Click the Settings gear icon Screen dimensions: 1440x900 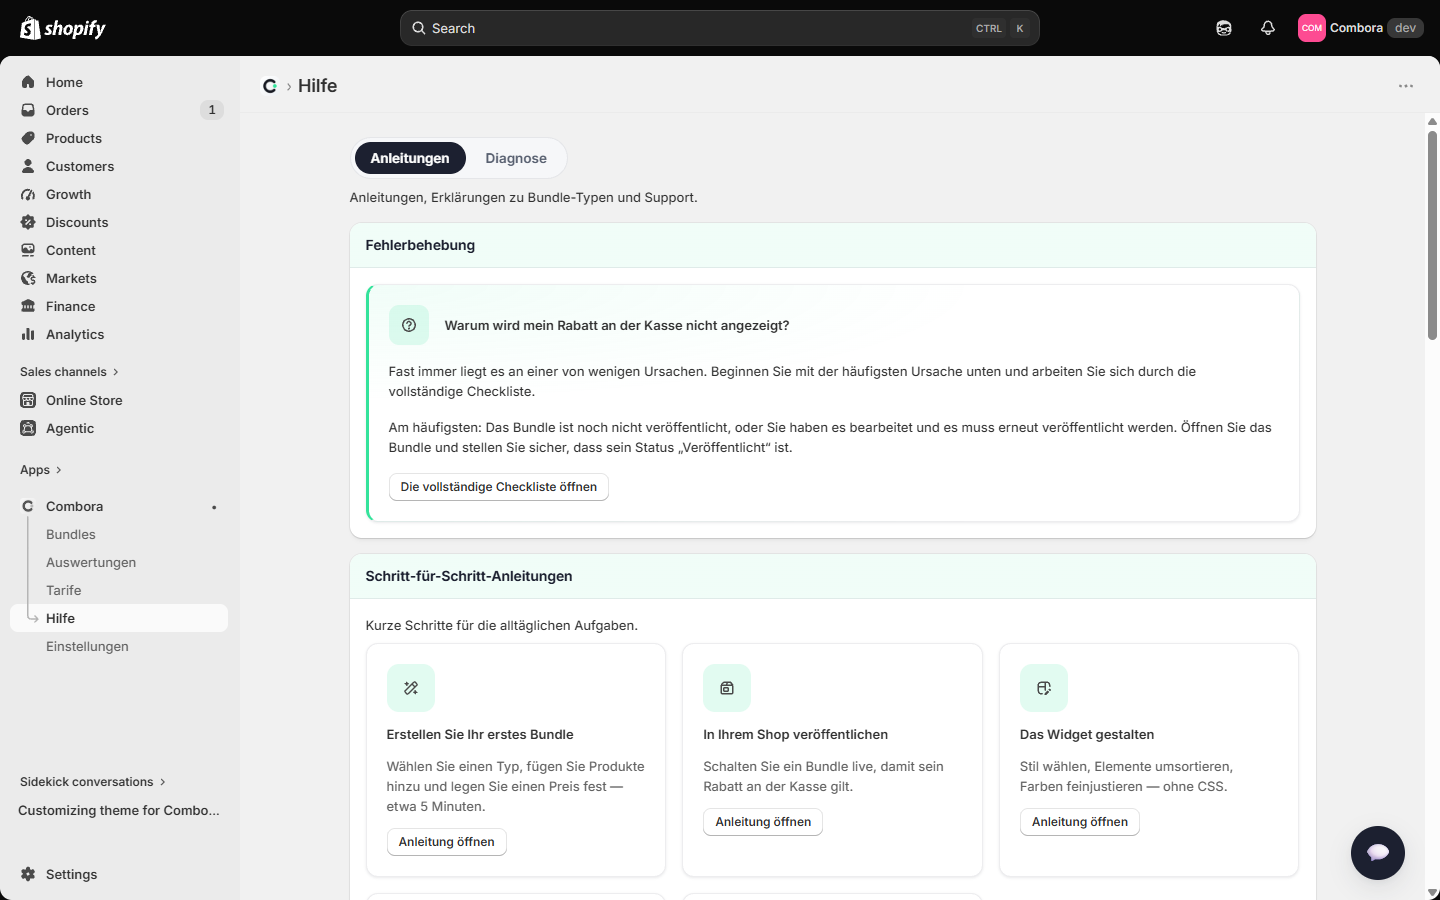click(x=28, y=874)
